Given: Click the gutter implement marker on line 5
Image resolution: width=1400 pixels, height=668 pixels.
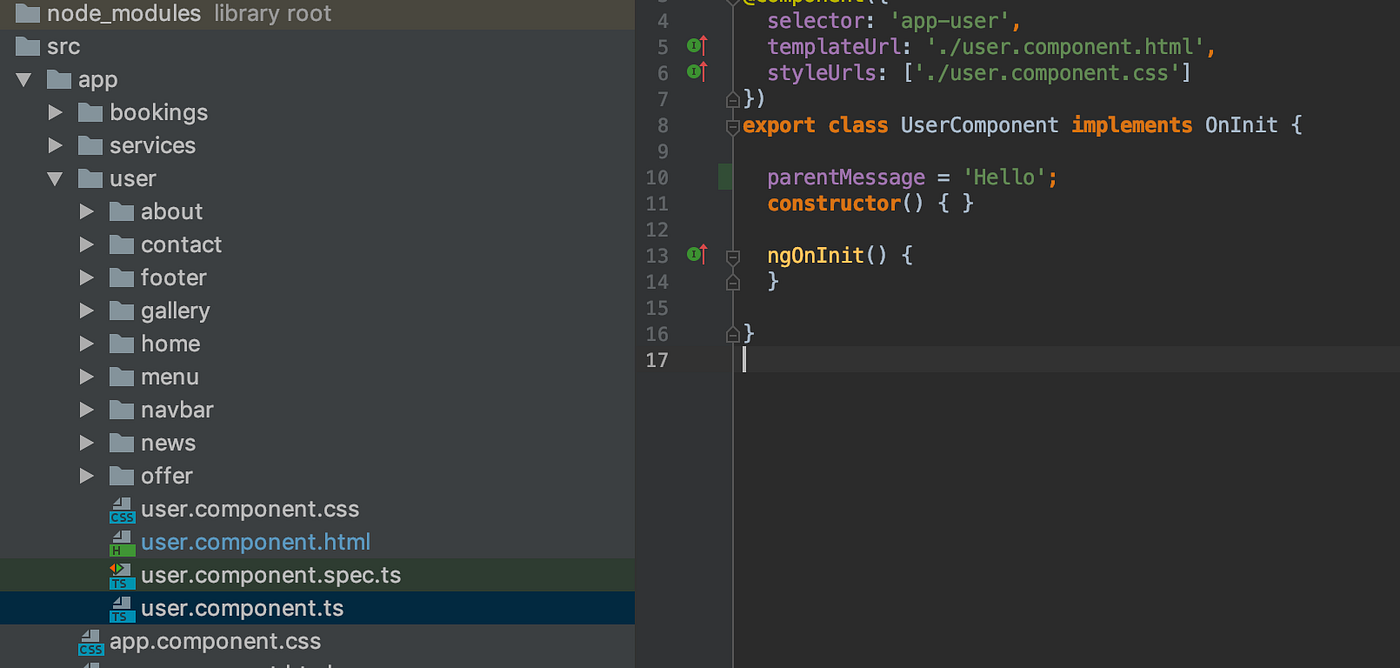Looking at the screenshot, I should (697, 46).
